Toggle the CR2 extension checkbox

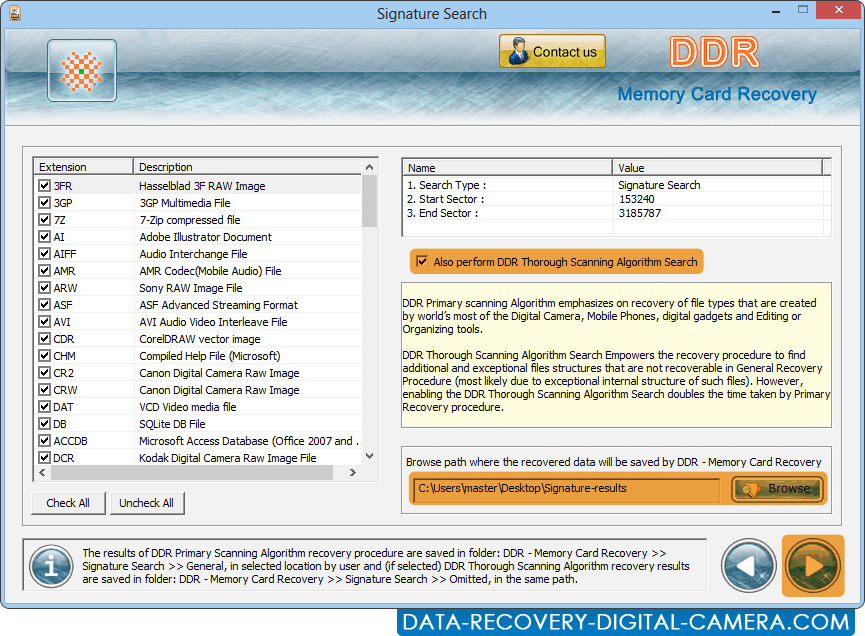click(45, 373)
